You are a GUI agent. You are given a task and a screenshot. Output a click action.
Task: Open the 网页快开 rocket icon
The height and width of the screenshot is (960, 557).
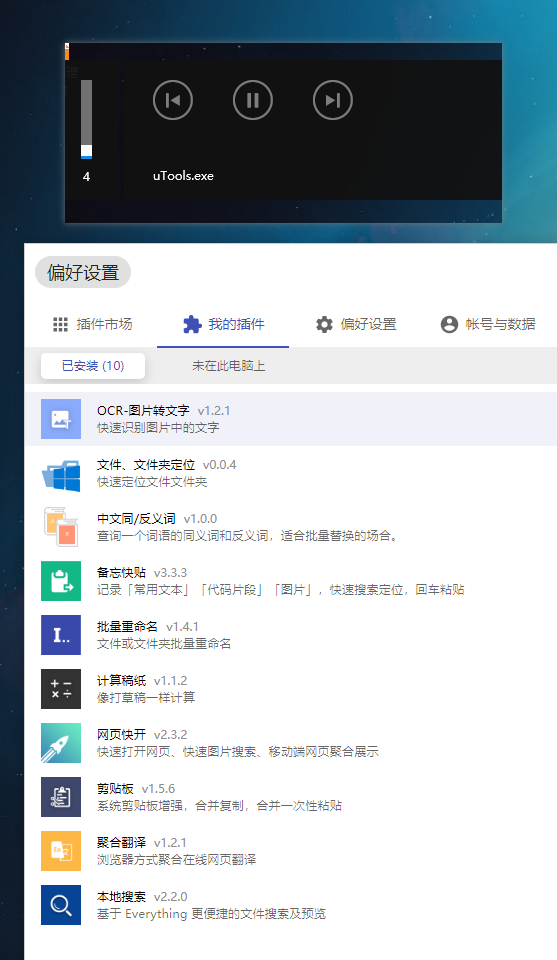[x=61, y=743]
